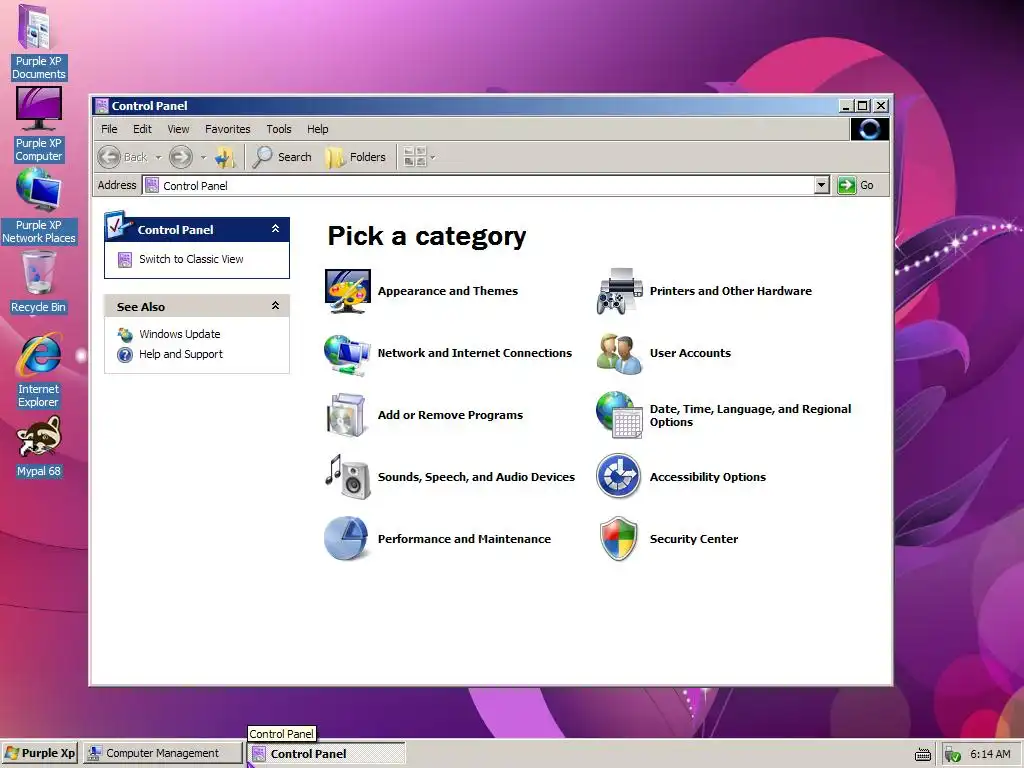Click Appearance and Themes text link
The width and height of the screenshot is (1024, 768).
click(x=448, y=291)
